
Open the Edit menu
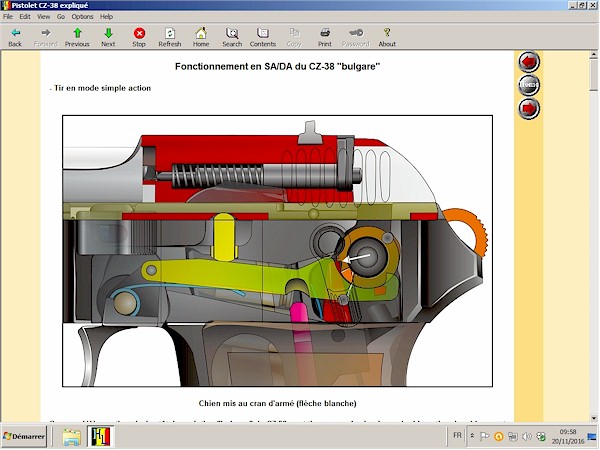pos(25,16)
